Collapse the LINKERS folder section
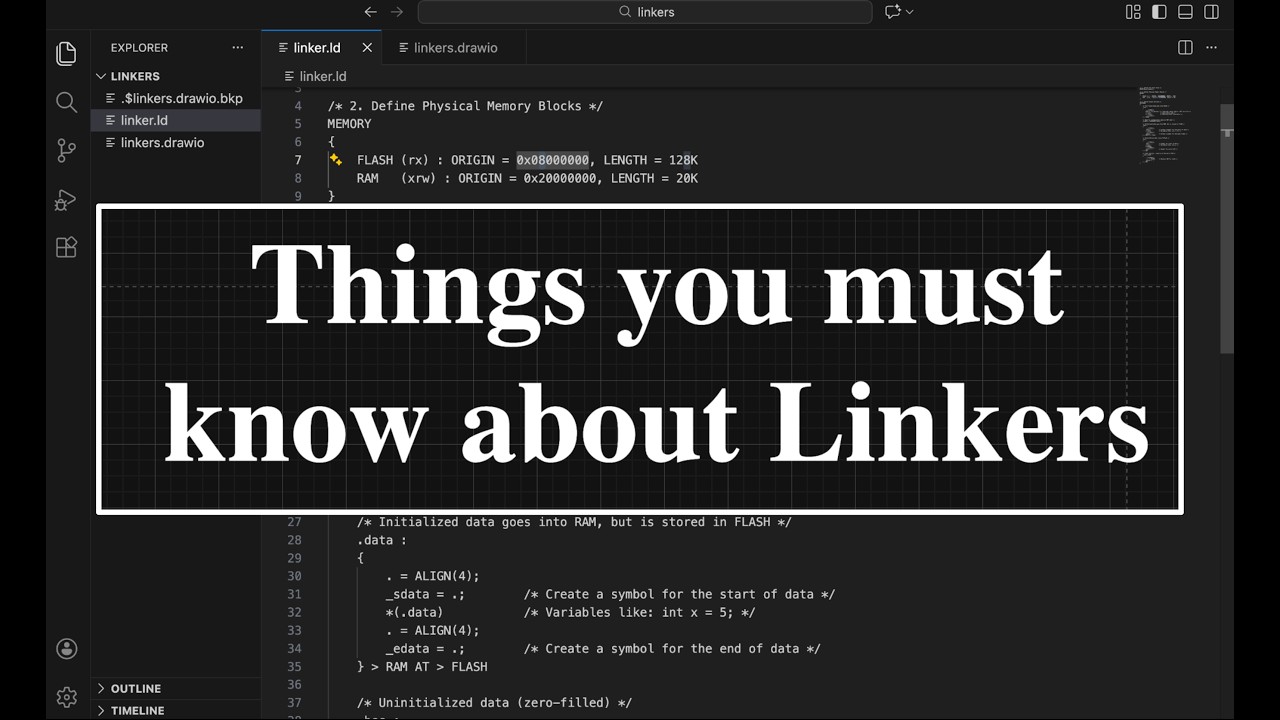The height and width of the screenshot is (720, 1280). [x=176, y=76]
